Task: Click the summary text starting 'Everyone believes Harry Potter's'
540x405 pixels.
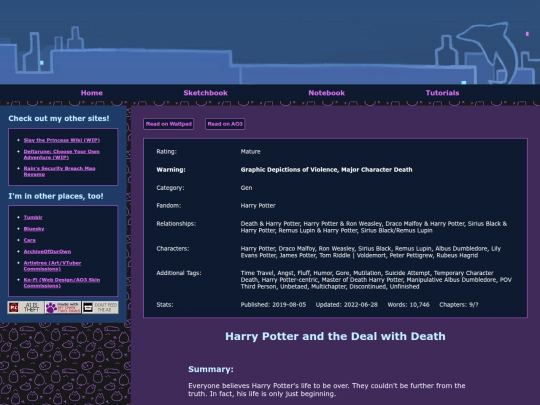Action: 326,390
